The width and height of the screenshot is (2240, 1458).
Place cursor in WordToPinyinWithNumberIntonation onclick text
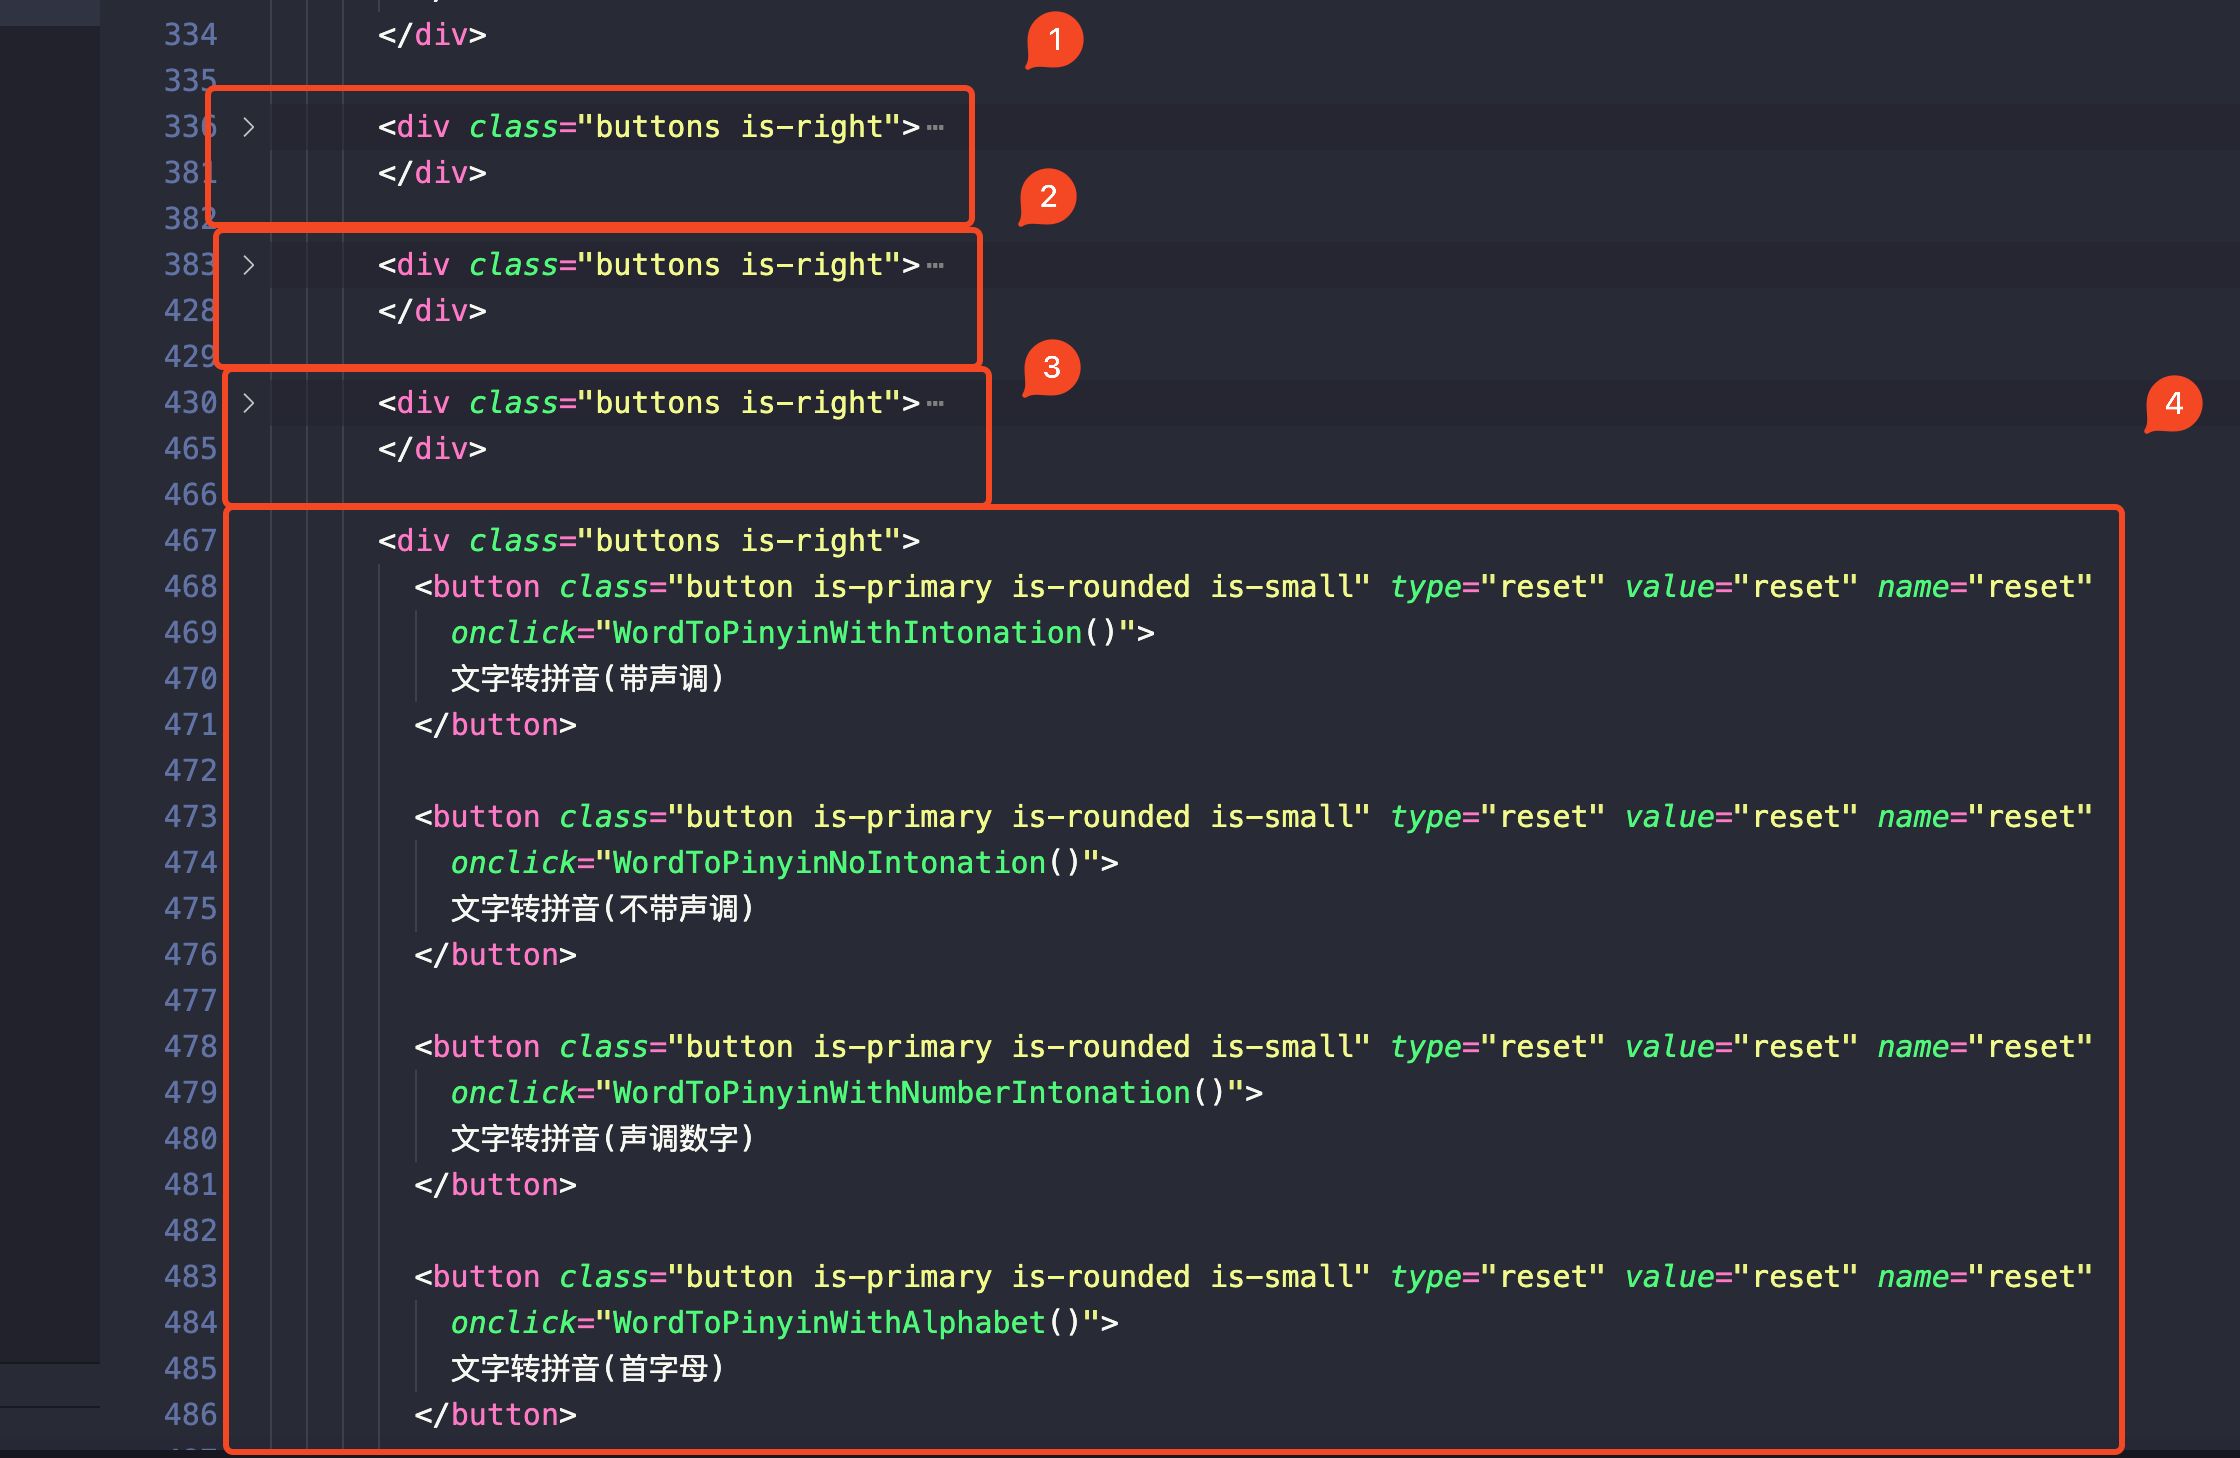(x=900, y=1093)
